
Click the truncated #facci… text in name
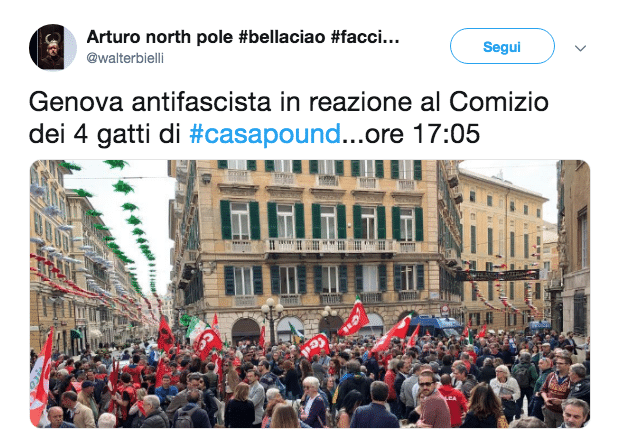point(365,37)
